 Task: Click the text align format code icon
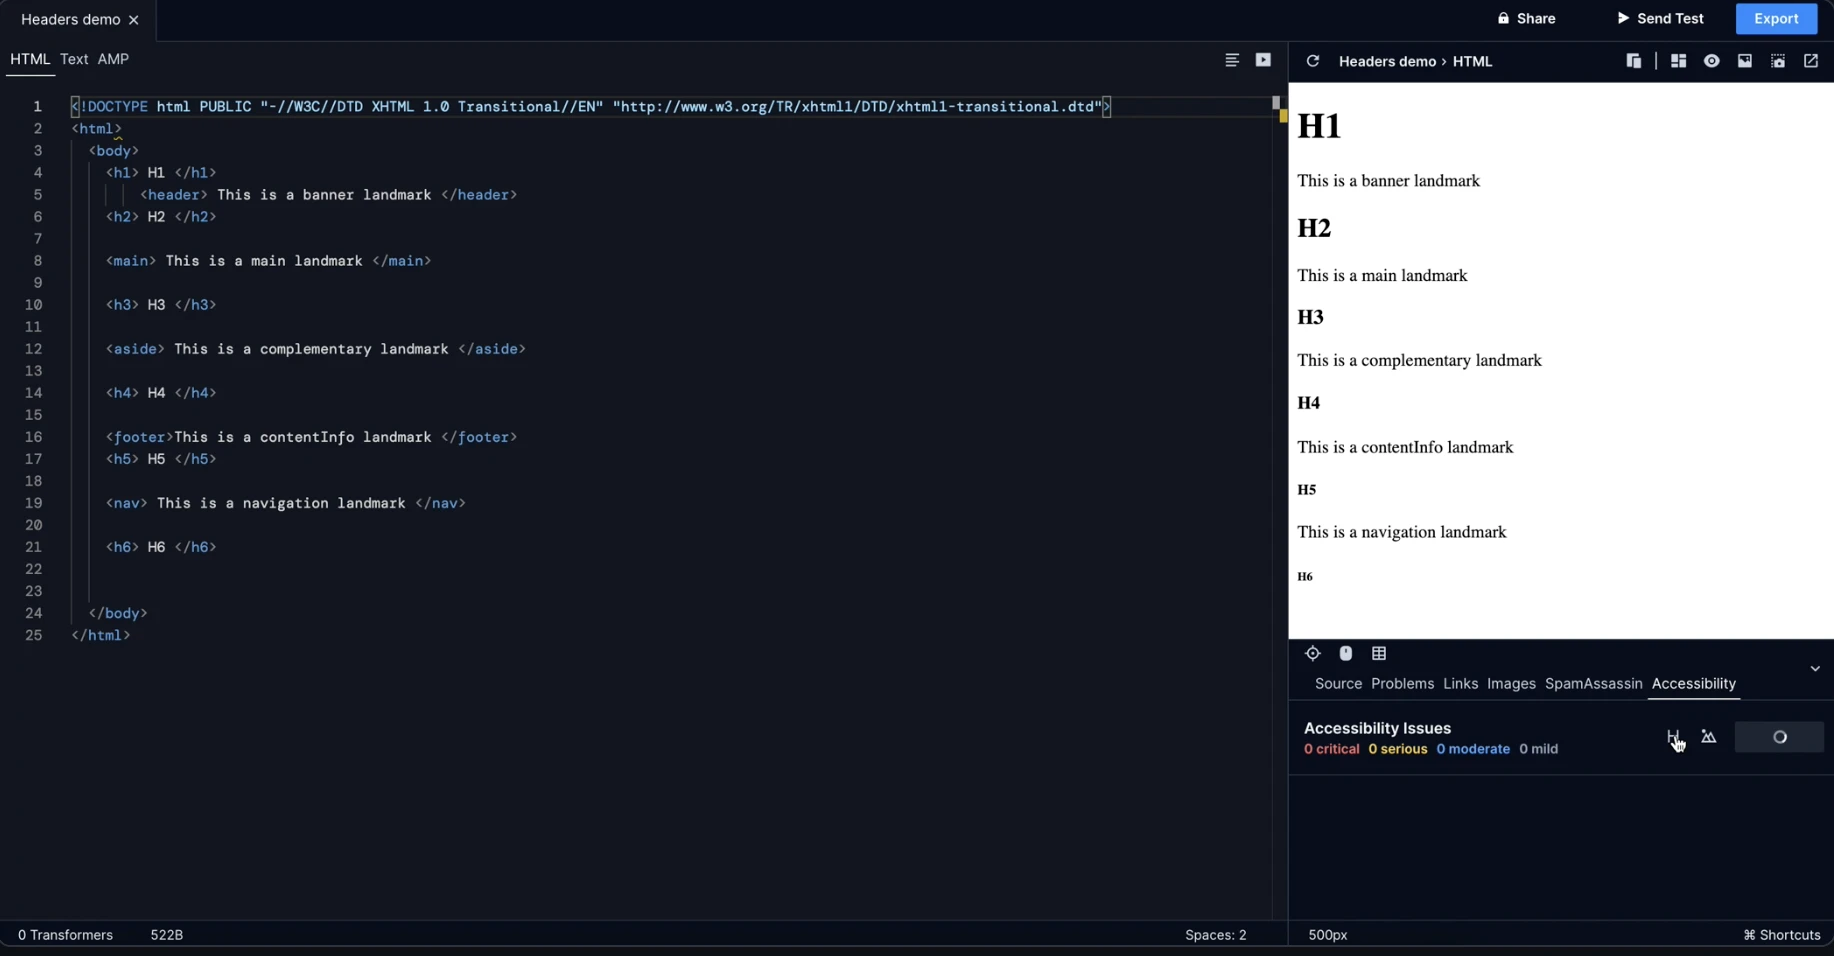click(x=1231, y=60)
